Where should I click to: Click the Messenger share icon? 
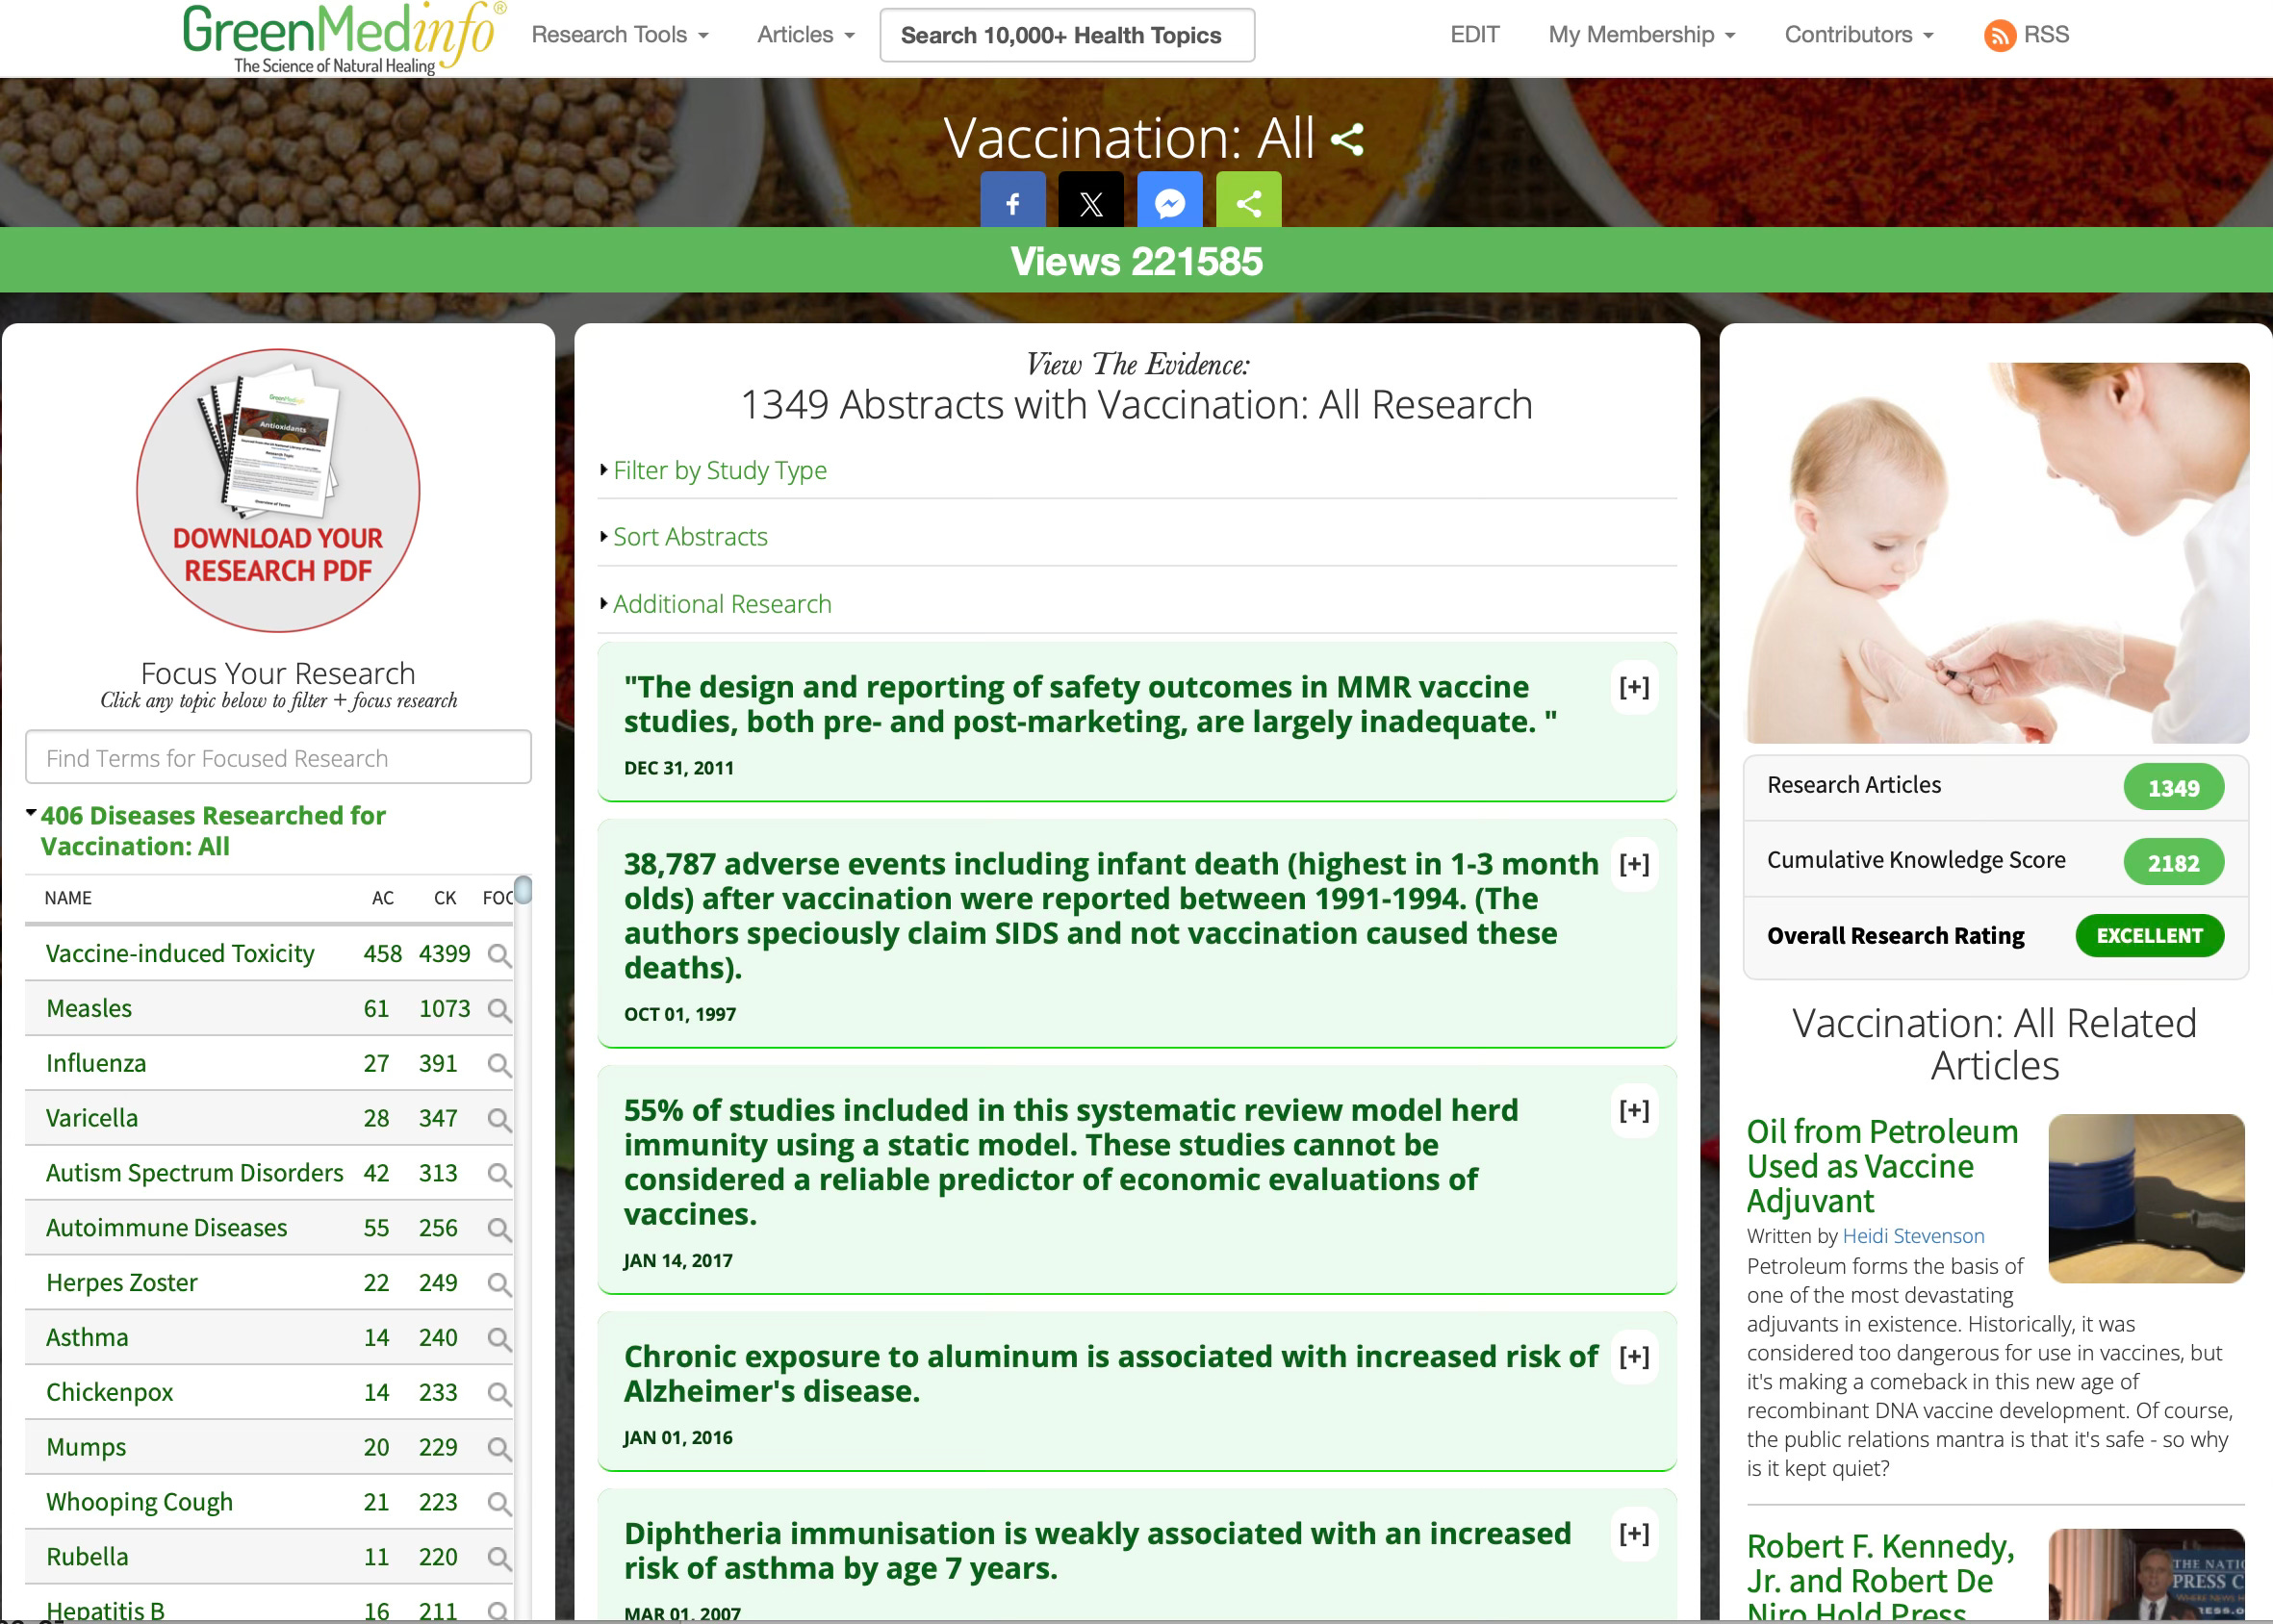(1169, 203)
